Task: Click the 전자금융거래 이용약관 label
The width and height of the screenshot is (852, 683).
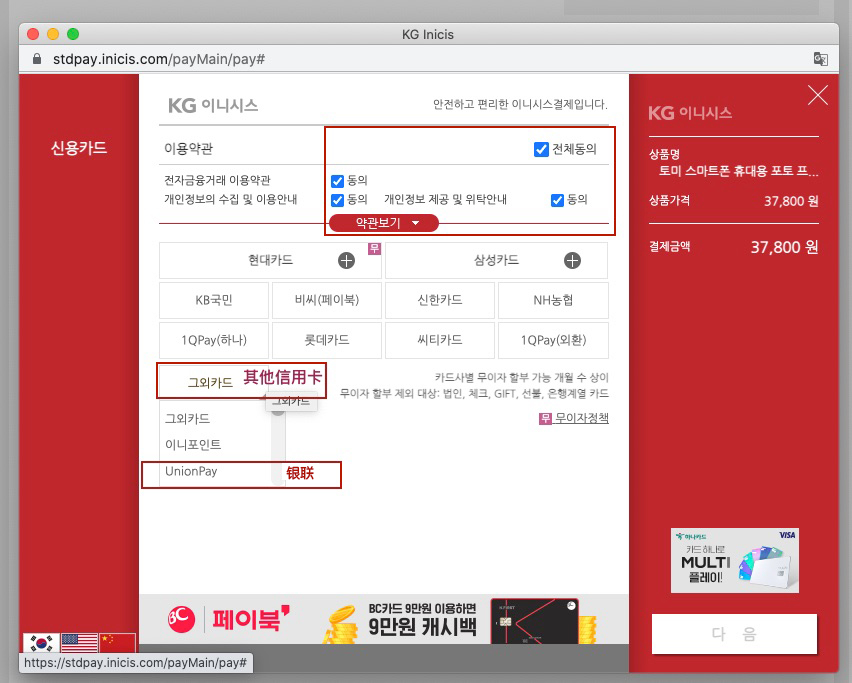Action: [217, 180]
